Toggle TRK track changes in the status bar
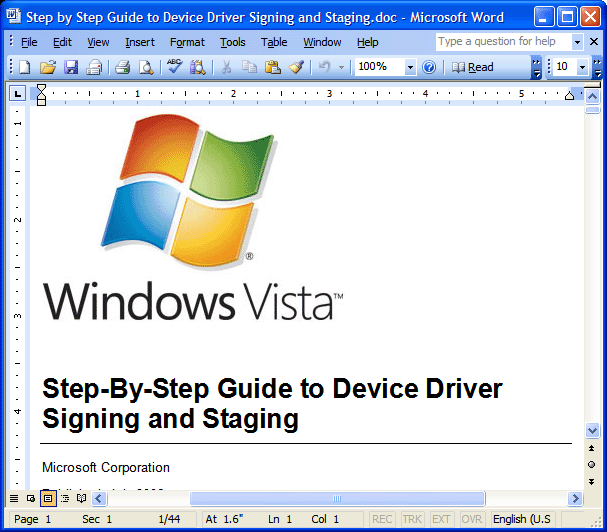 (x=412, y=520)
